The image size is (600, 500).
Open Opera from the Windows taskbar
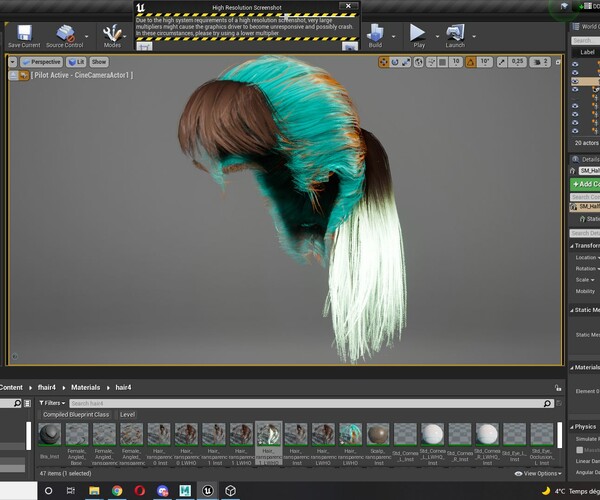140,490
